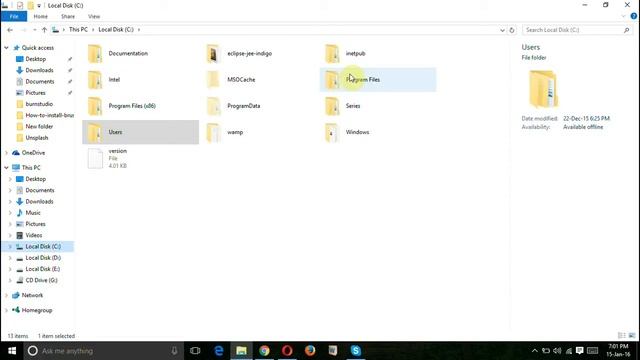The height and width of the screenshot is (360, 640).
Task: Select Videos under This PC
Action: tap(33, 235)
